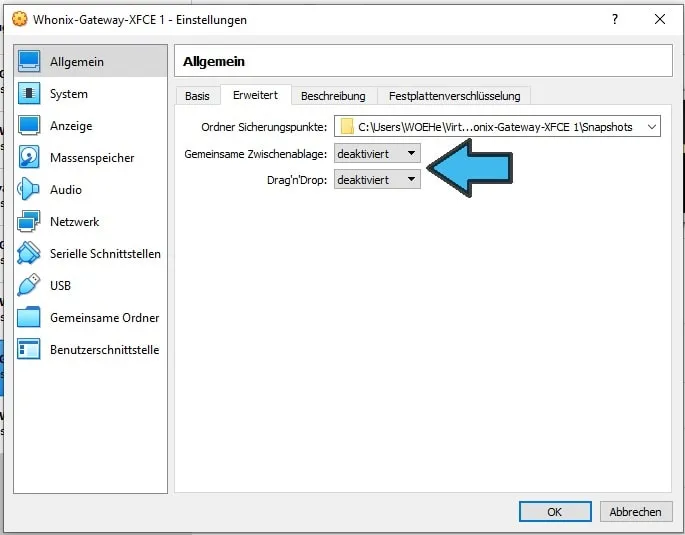The image size is (685, 535).
Task: Open Ordner Sicherungspunkte path combo box
Action: click(x=497, y=127)
